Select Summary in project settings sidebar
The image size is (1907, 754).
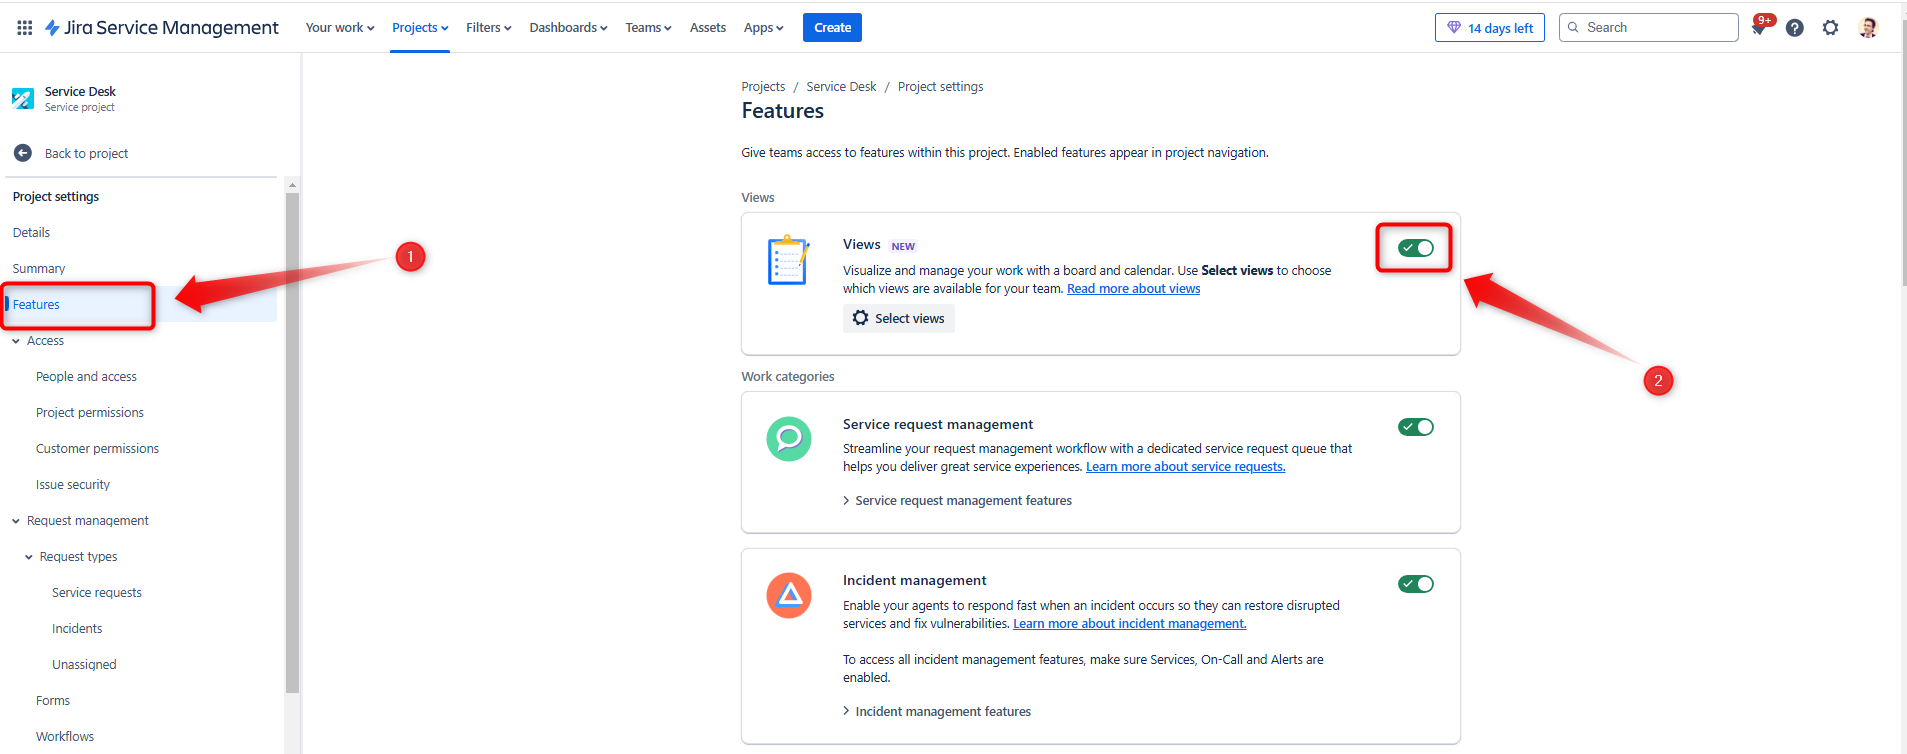coord(39,269)
